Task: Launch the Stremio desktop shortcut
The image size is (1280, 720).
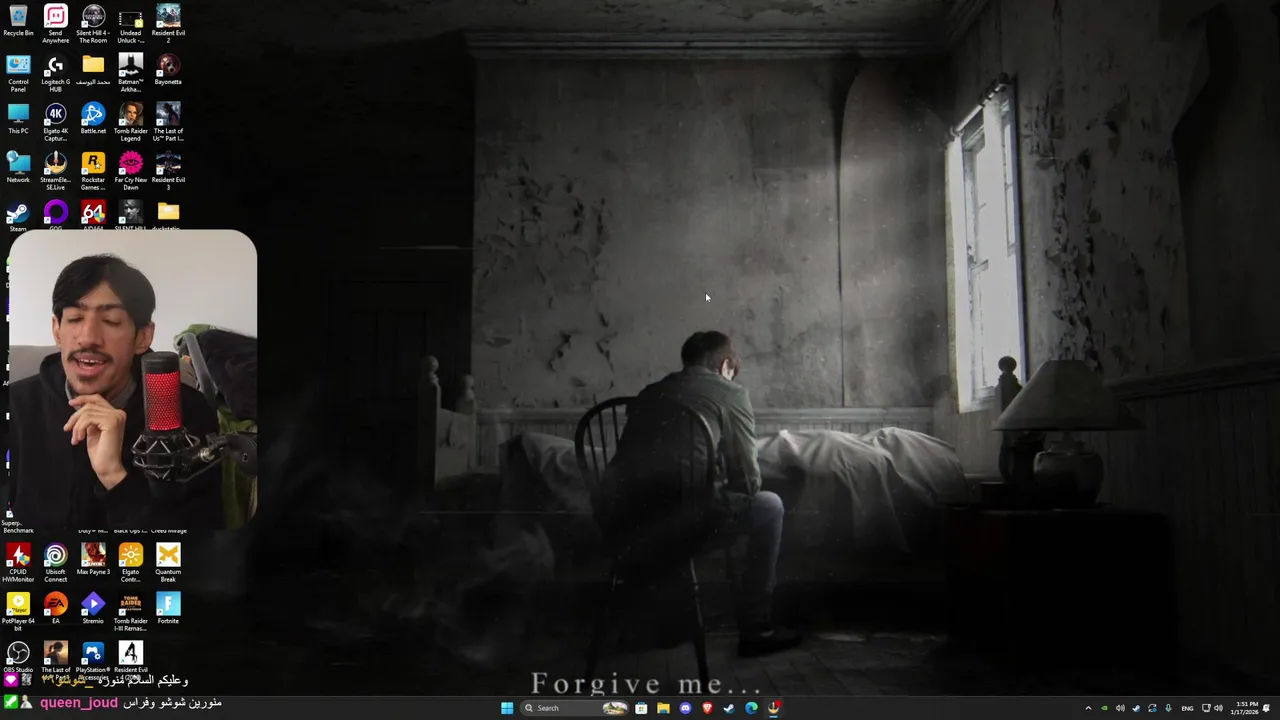Action: pyautogui.click(x=93, y=609)
